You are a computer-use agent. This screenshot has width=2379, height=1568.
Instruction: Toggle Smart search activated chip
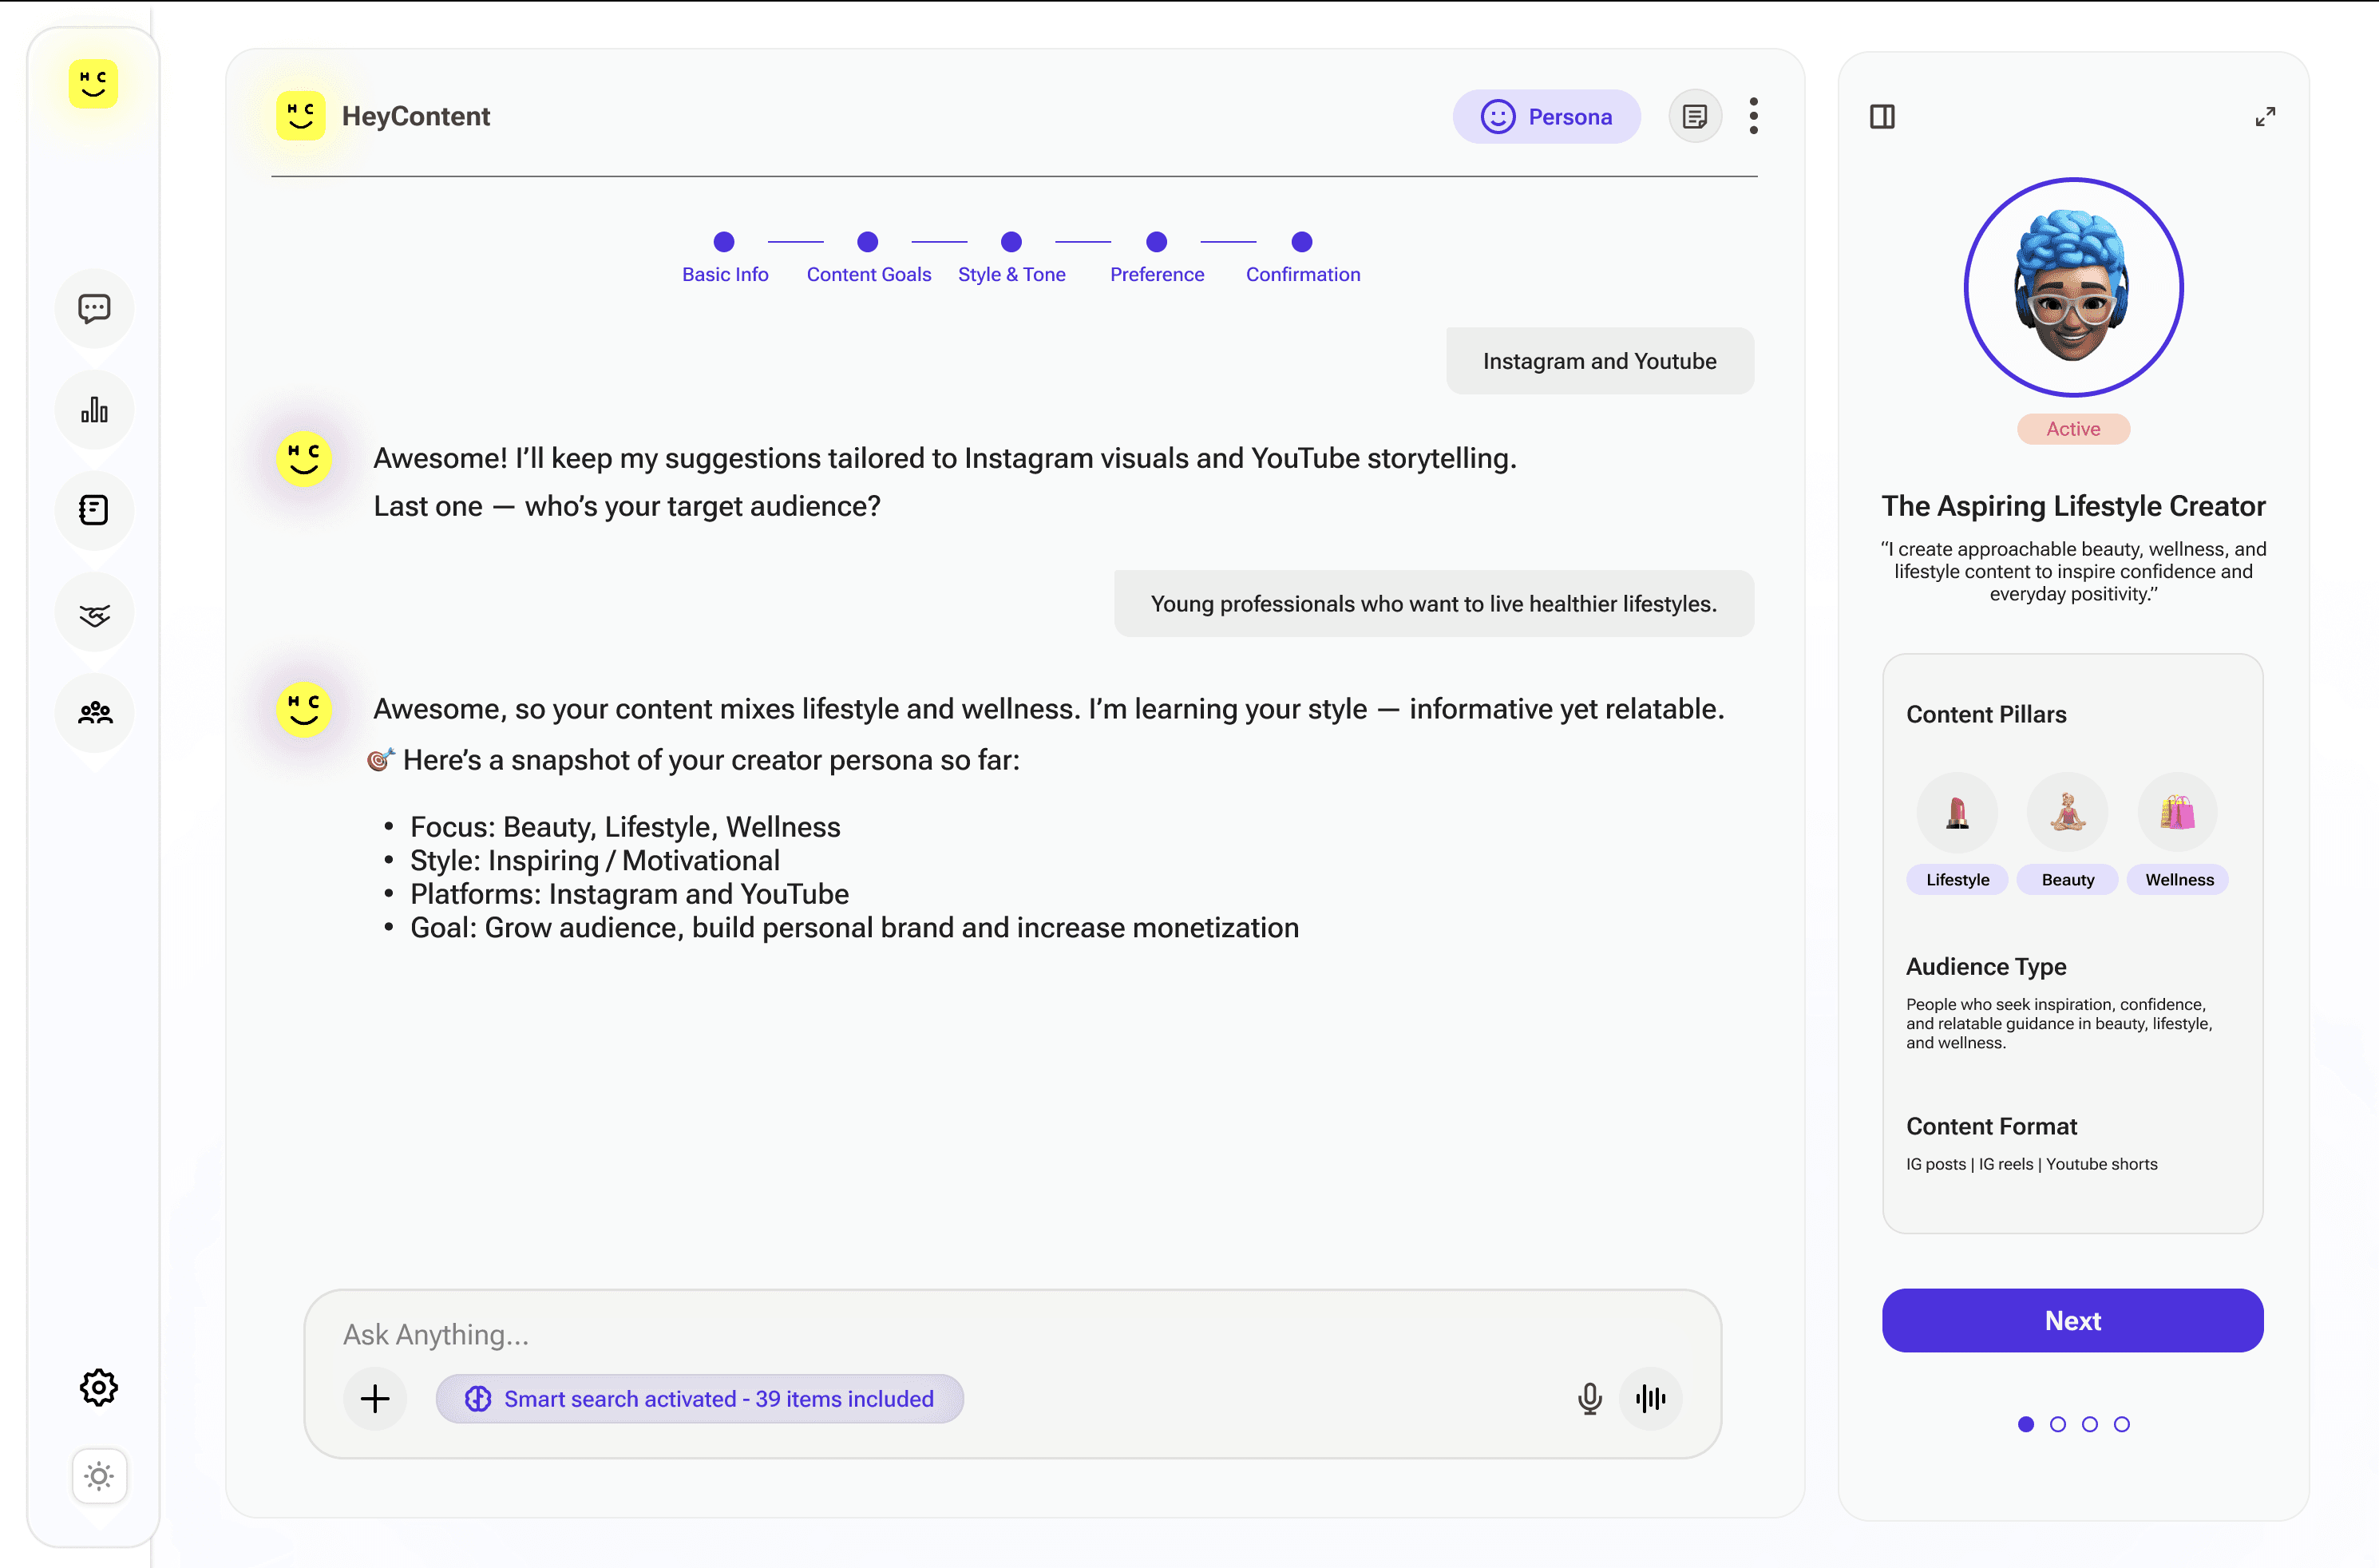click(x=699, y=1398)
